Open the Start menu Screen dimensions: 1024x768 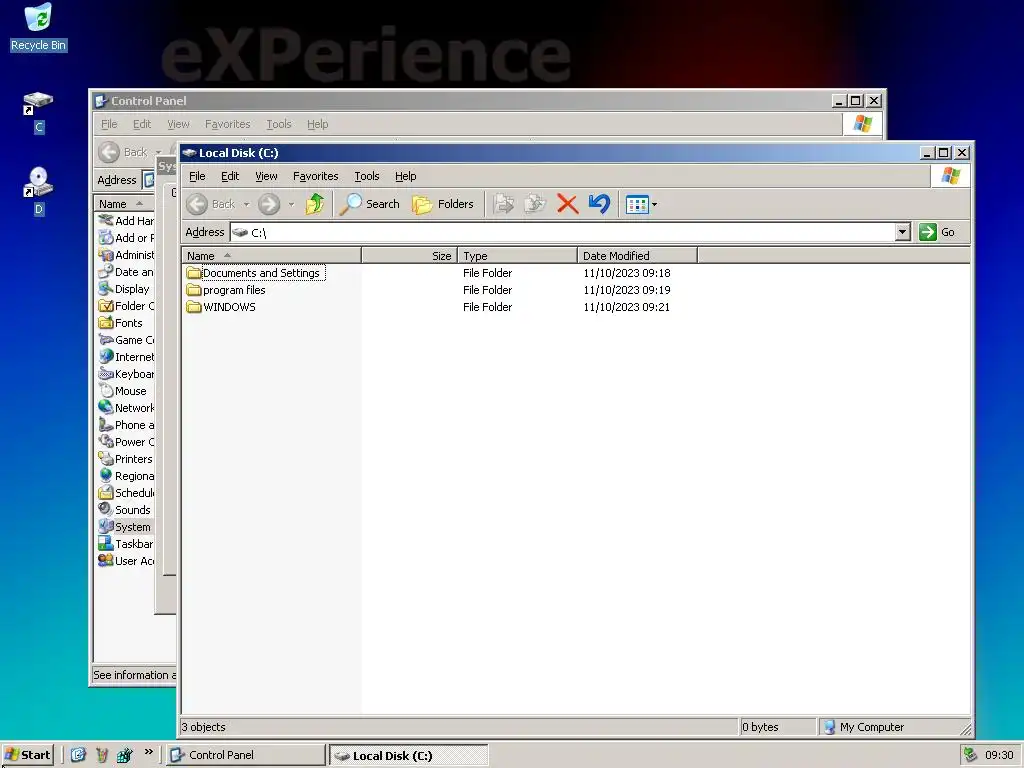tap(27, 755)
